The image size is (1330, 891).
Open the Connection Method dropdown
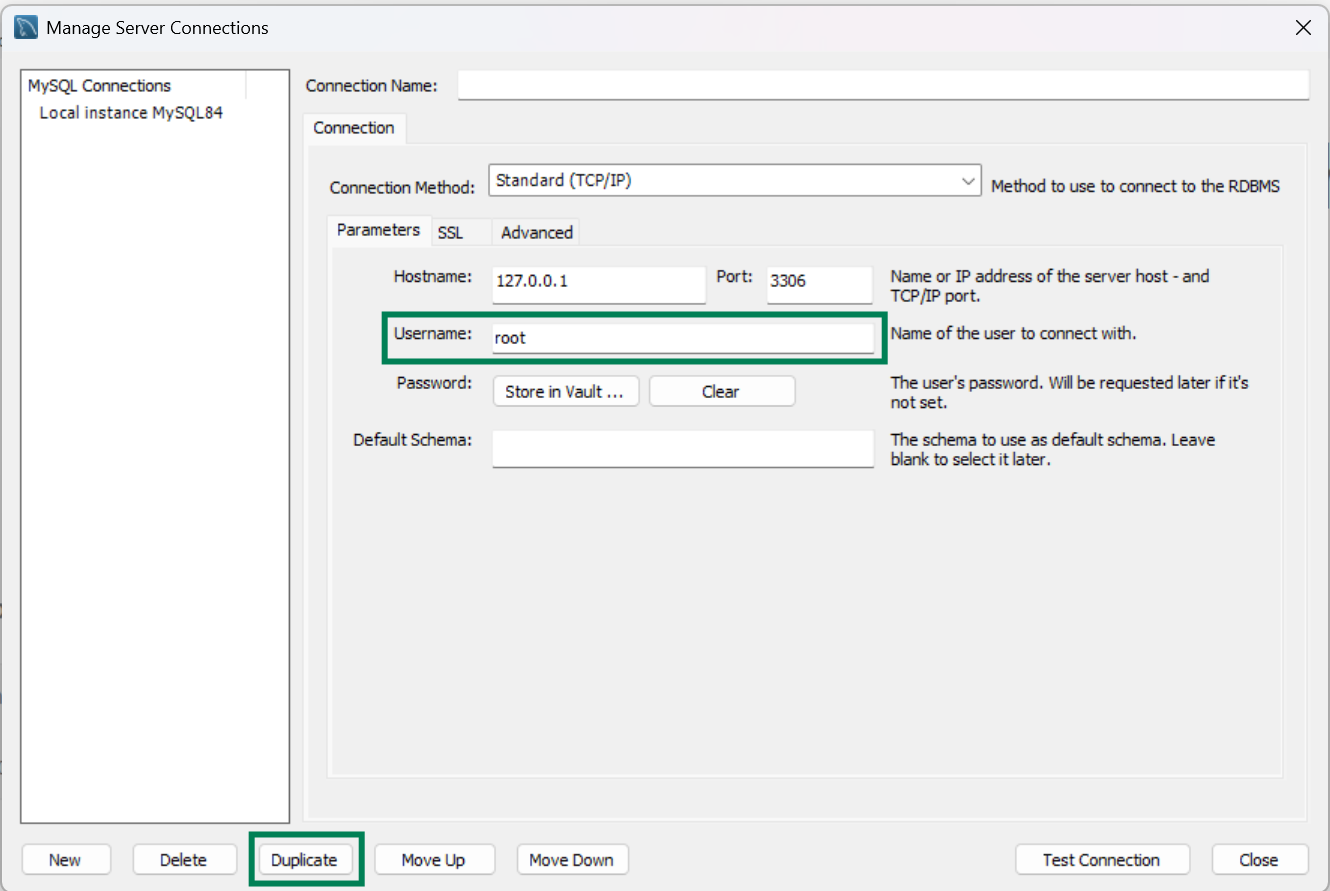[734, 182]
